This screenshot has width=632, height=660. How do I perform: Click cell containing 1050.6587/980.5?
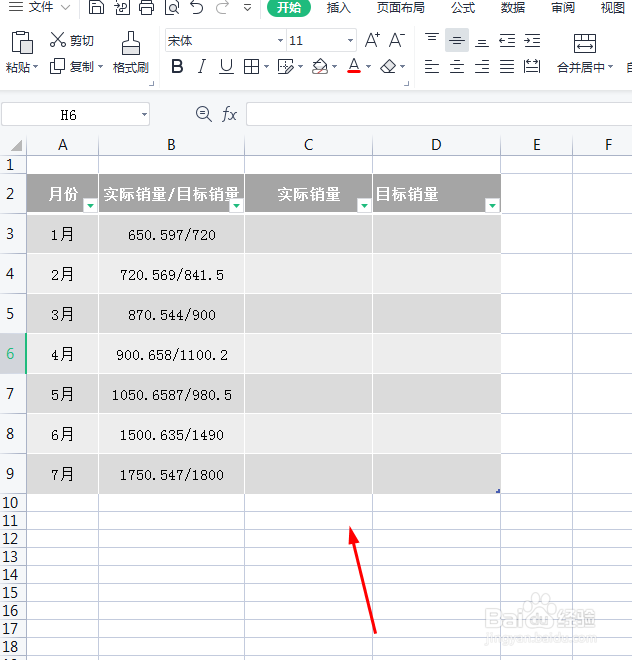171,394
